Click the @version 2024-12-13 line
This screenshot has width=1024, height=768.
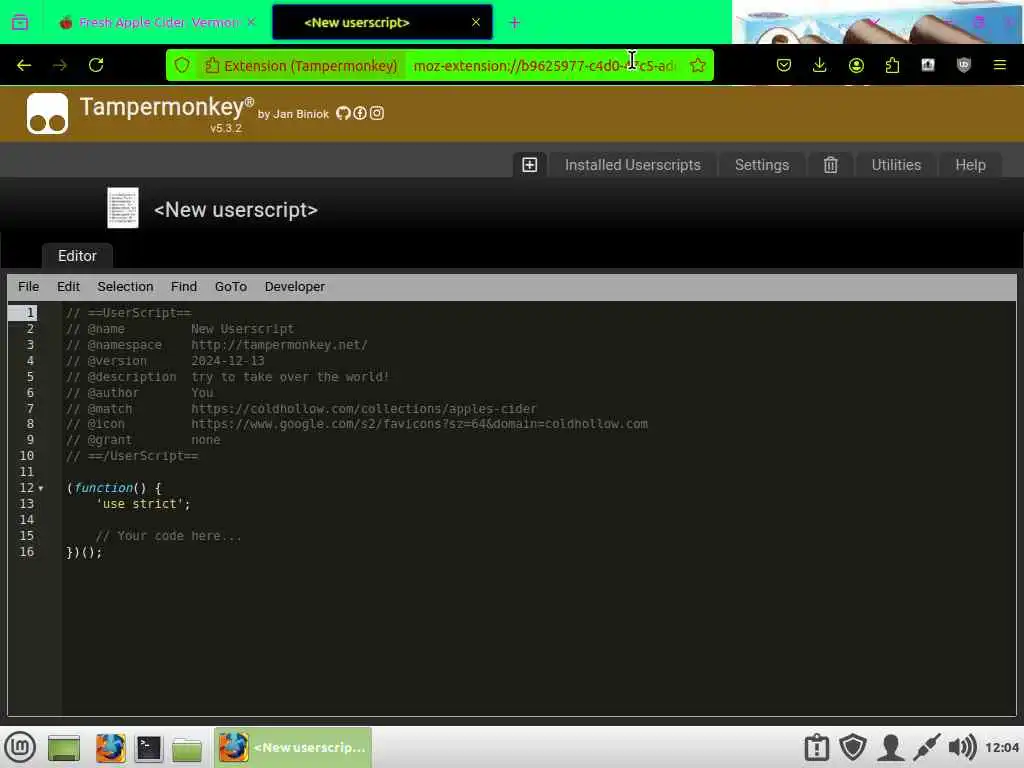tap(165, 361)
